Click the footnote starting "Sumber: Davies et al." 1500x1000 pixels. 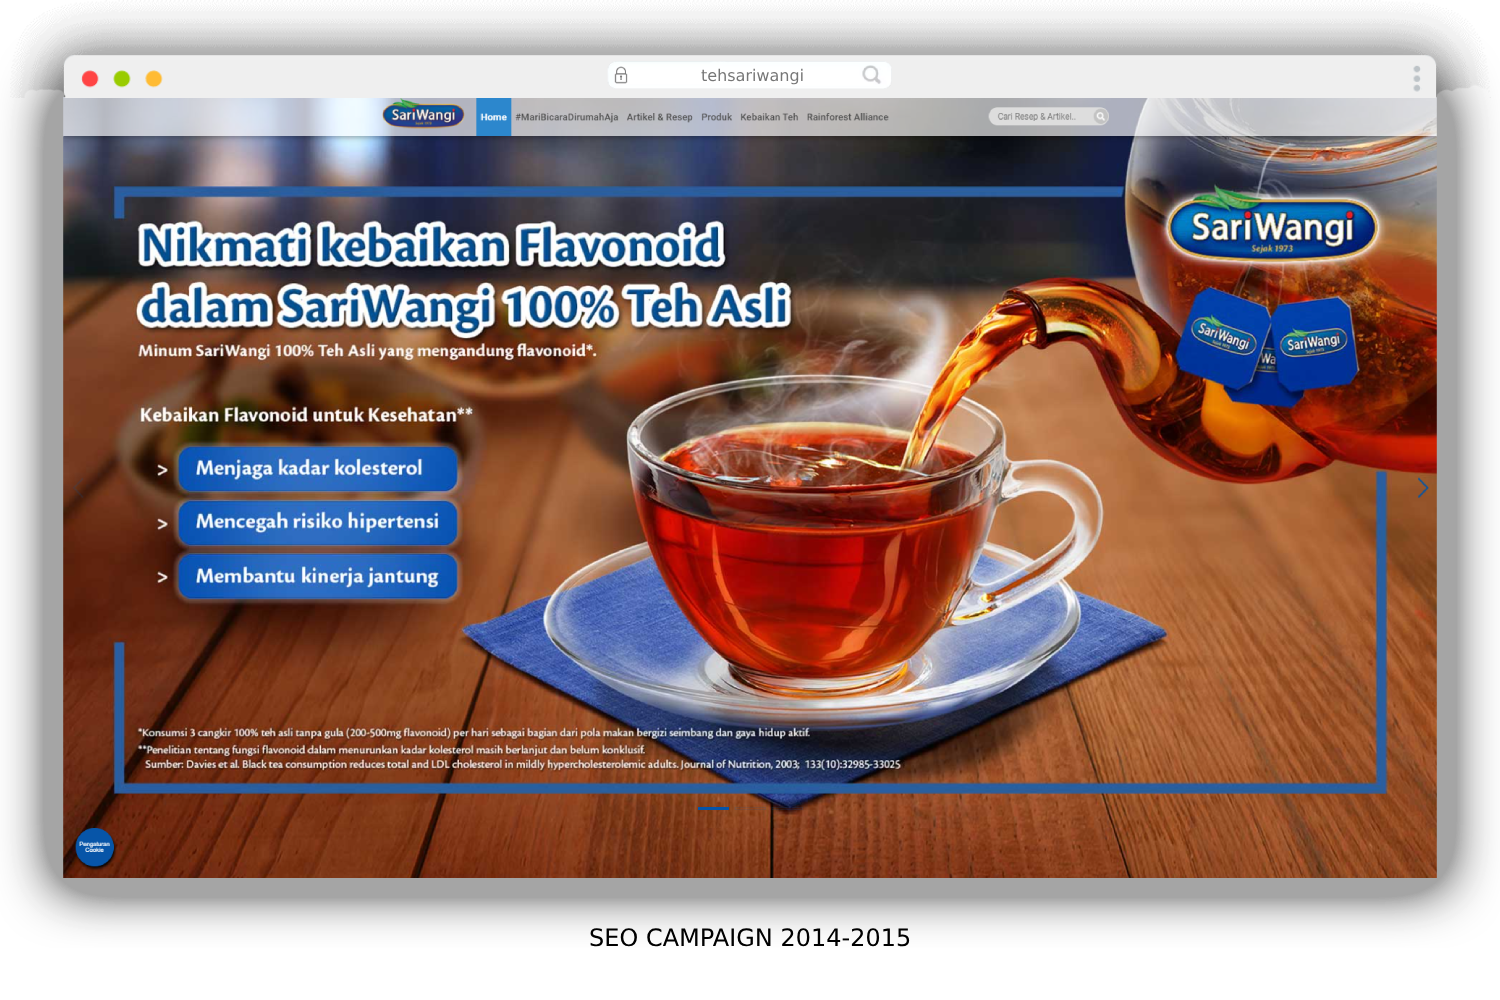(523, 764)
